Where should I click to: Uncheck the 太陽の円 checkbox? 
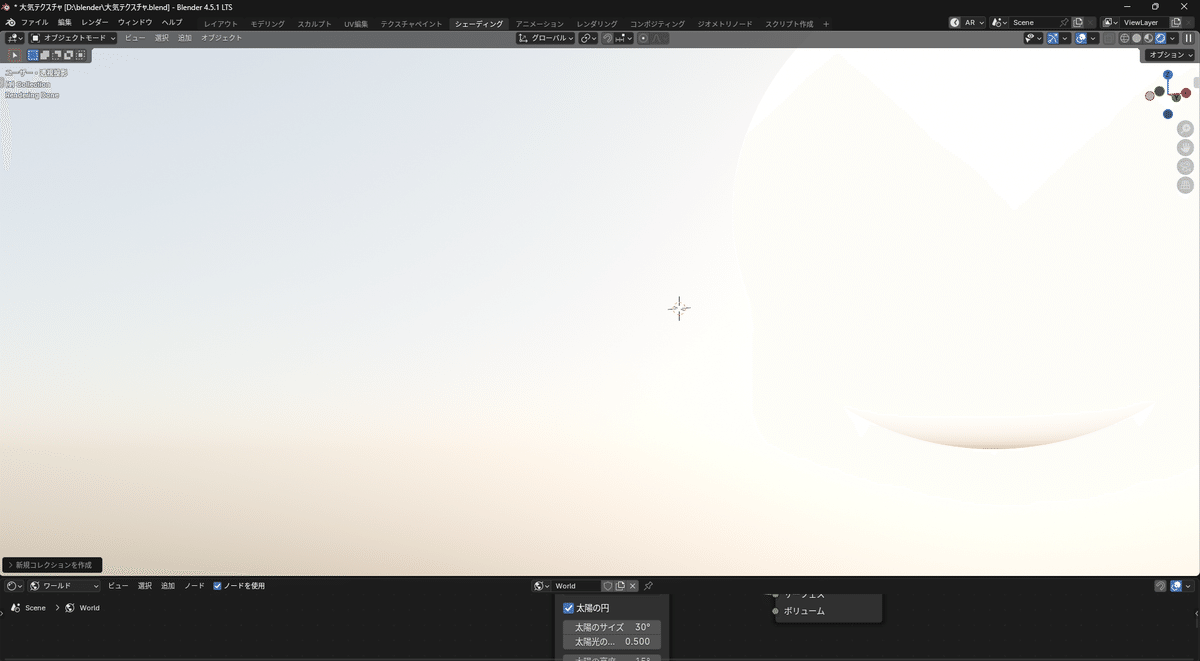coord(569,608)
